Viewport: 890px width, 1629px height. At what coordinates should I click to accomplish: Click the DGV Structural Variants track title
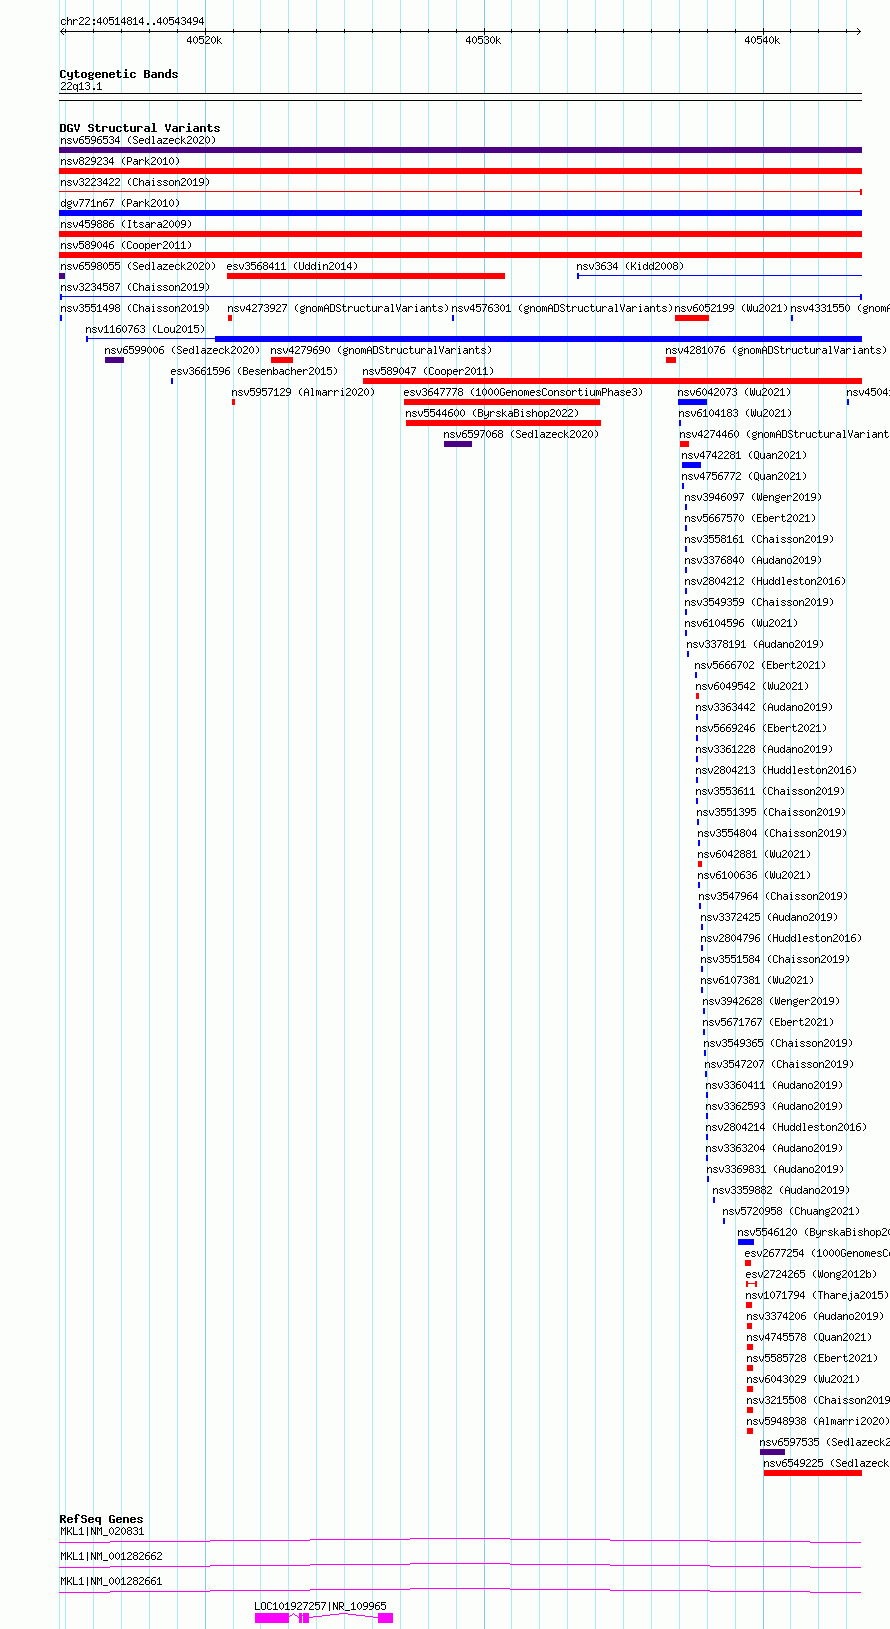(140, 128)
